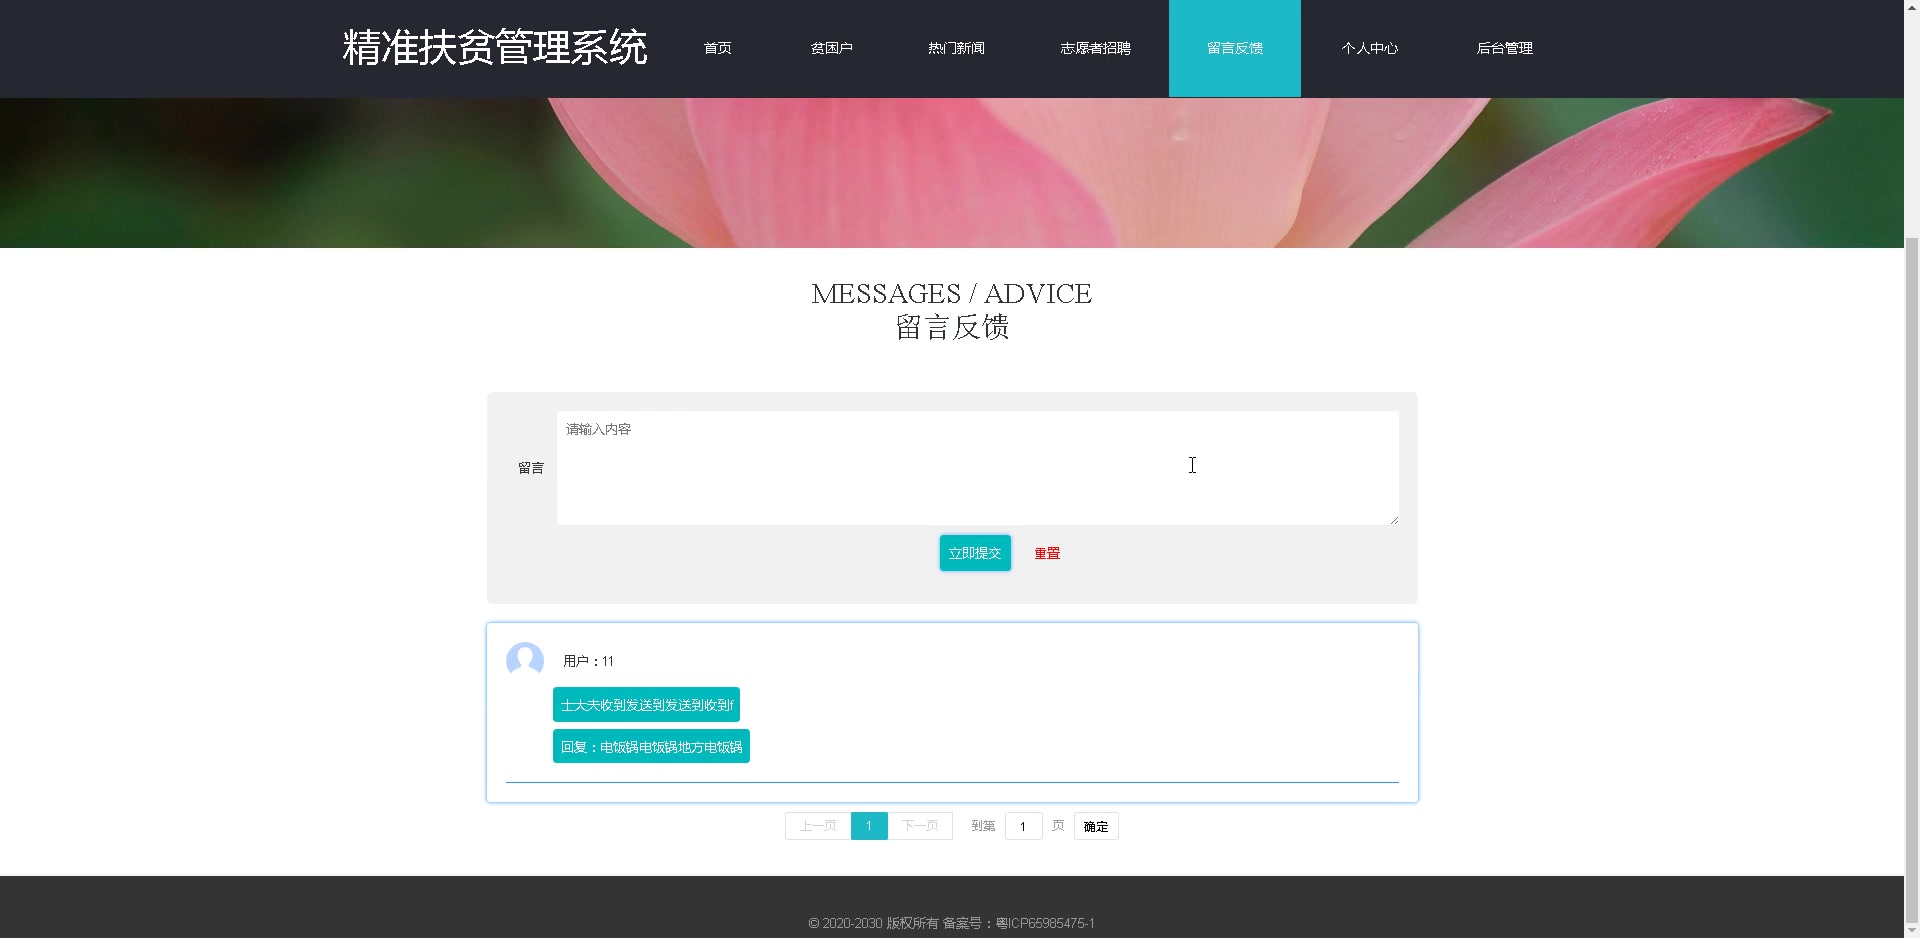Screen dimensions: 1920x938
Task: Open the 首页 navigation item
Action: click(x=717, y=48)
